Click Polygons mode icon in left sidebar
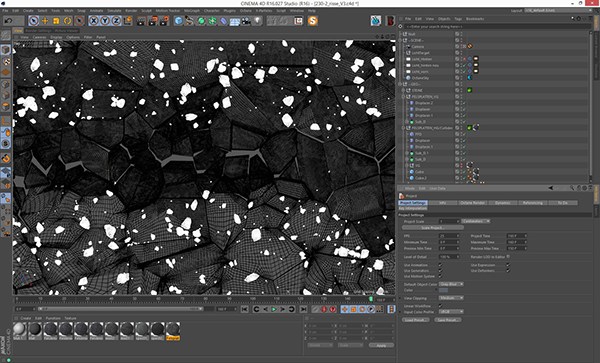 pos(6,107)
